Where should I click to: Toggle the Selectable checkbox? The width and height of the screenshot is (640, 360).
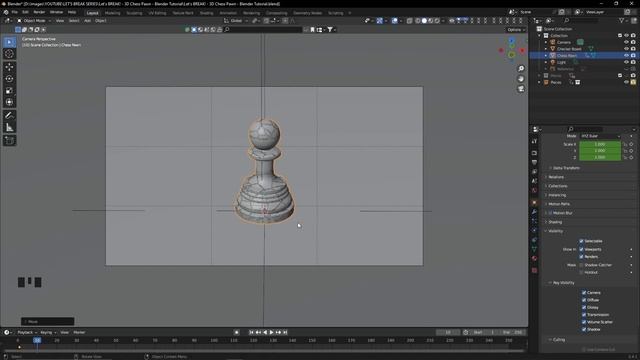coord(581,241)
